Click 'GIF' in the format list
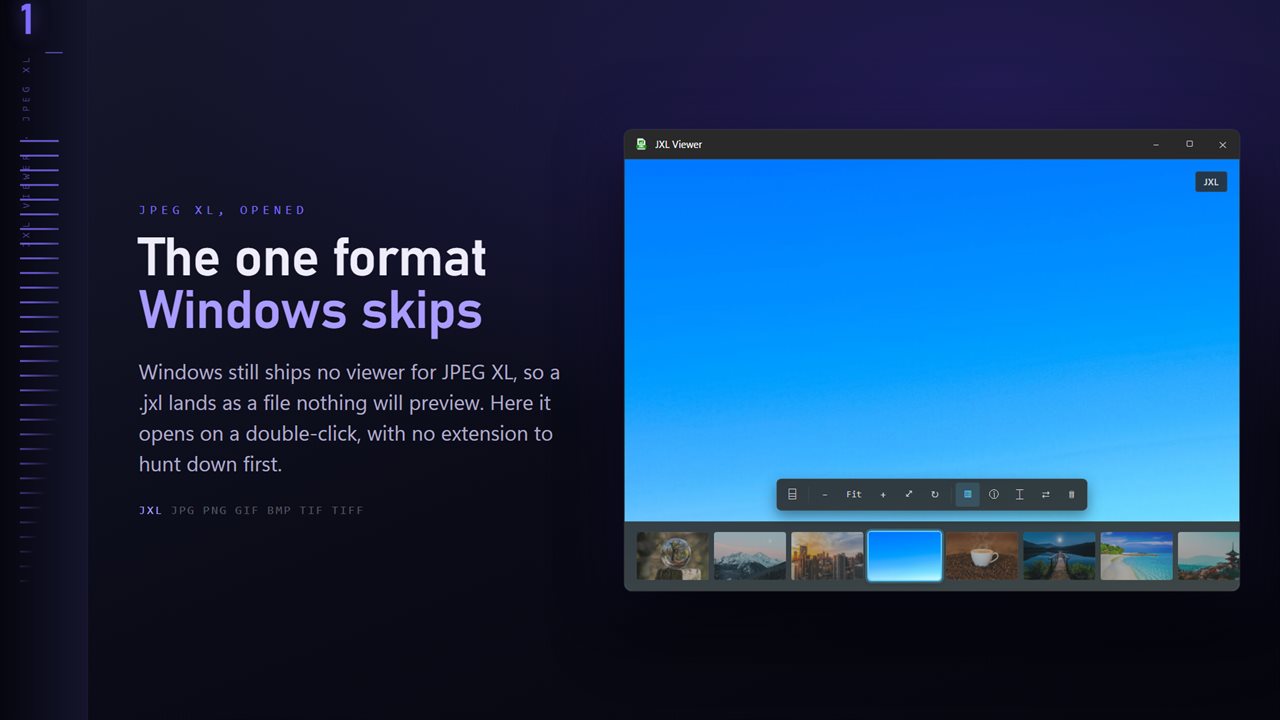1280x720 pixels. click(247, 510)
